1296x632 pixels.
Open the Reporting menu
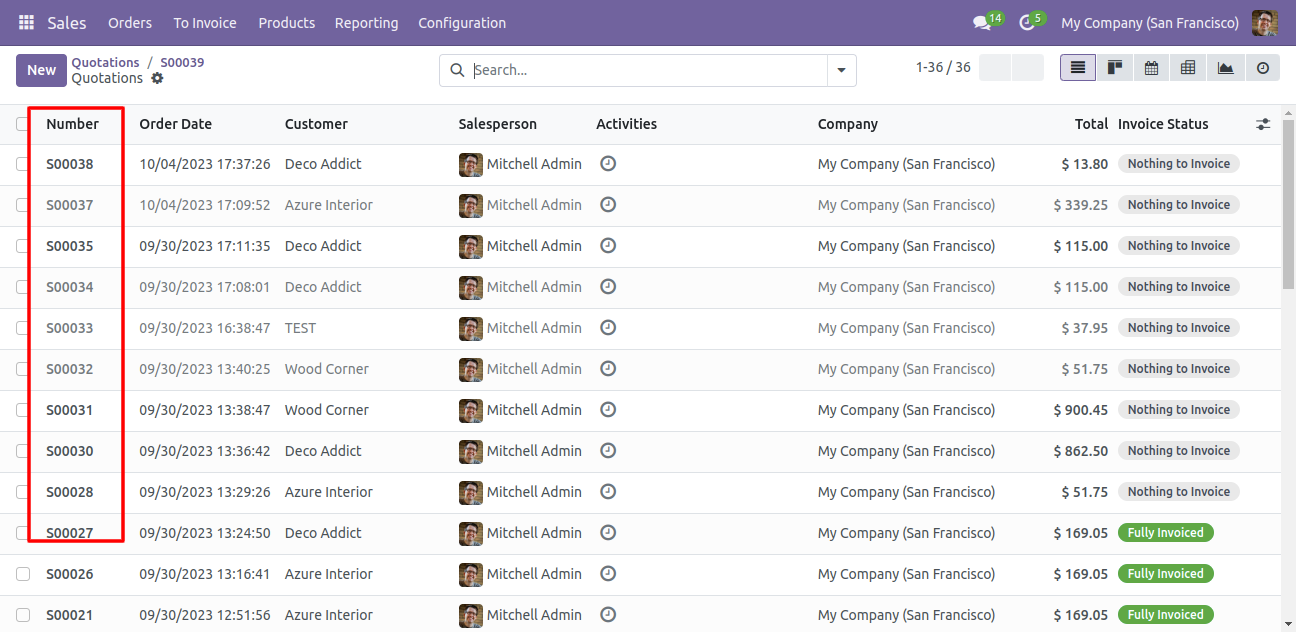click(x=366, y=22)
